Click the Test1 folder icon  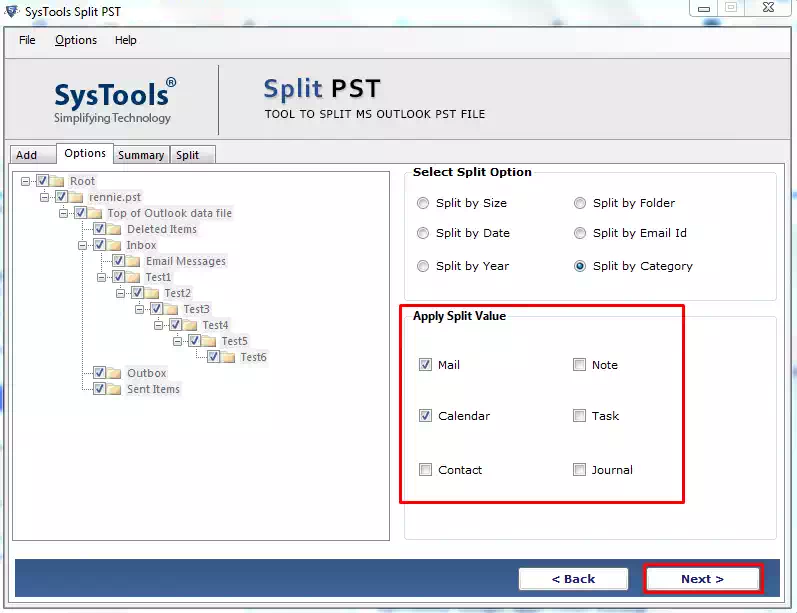pos(133,277)
